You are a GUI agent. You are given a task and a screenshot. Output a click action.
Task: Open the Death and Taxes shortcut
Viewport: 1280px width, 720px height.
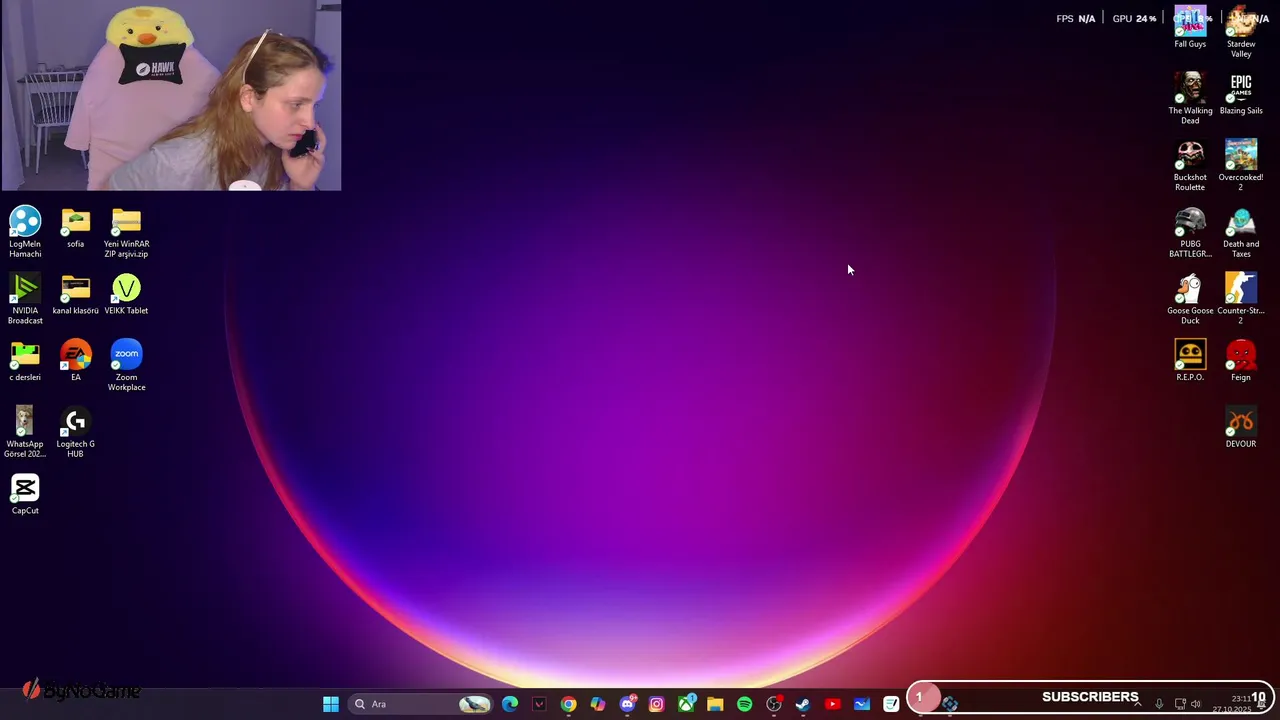(x=1241, y=232)
